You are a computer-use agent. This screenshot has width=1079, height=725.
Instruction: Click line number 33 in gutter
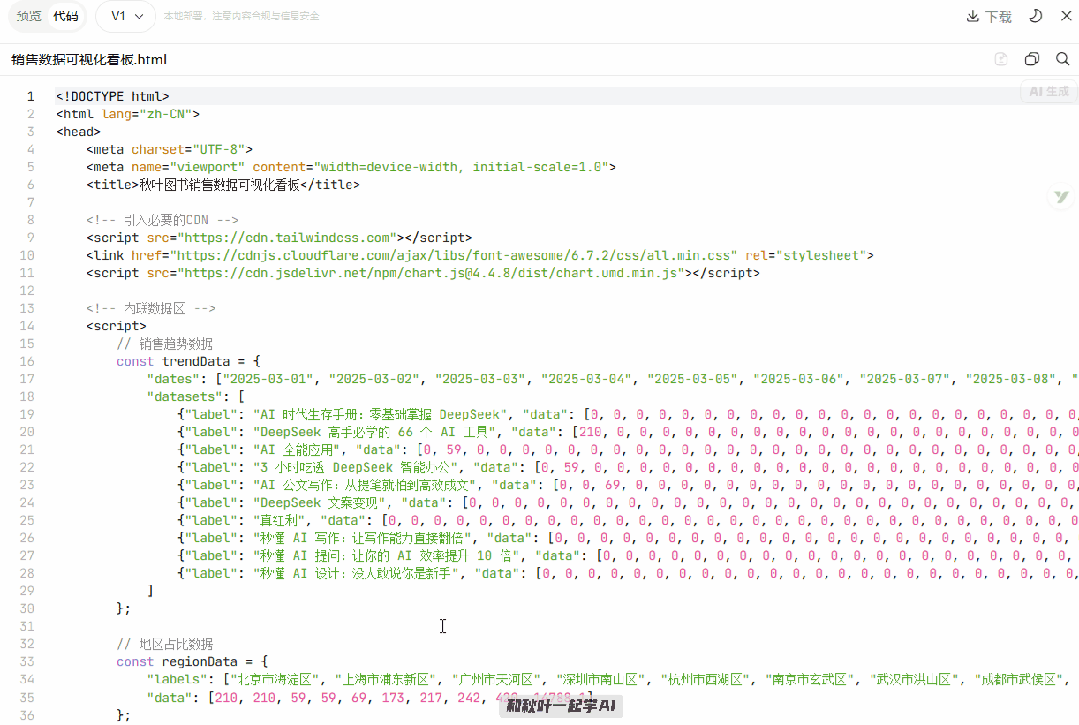coord(27,662)
